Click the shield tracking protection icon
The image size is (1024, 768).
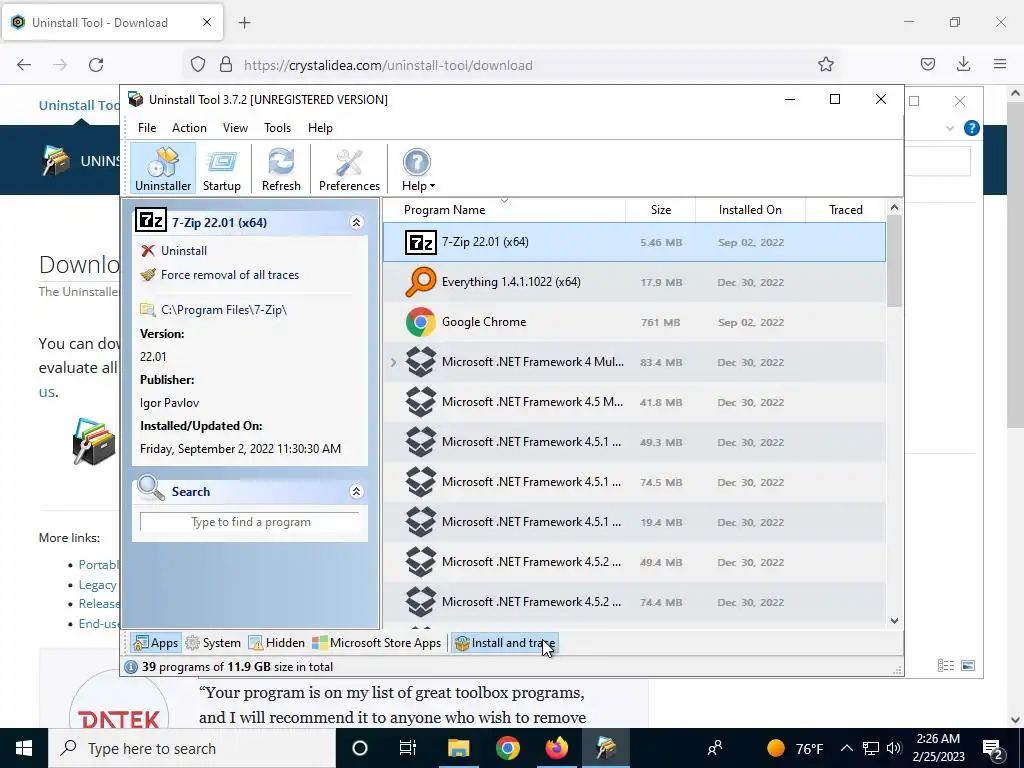tap(198, 64)
